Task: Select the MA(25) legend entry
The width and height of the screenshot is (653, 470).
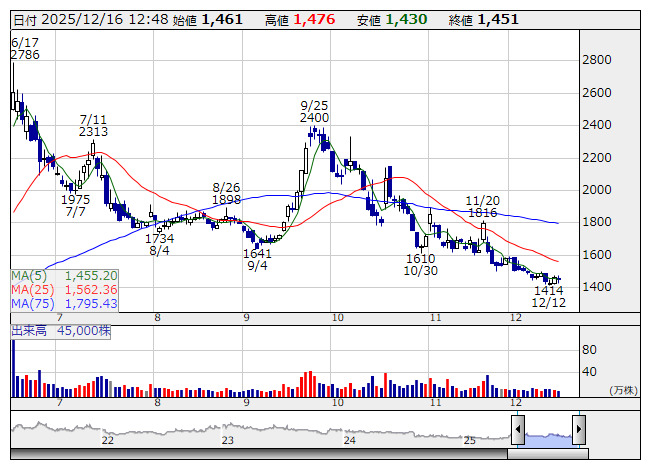Action: (65, 289)
